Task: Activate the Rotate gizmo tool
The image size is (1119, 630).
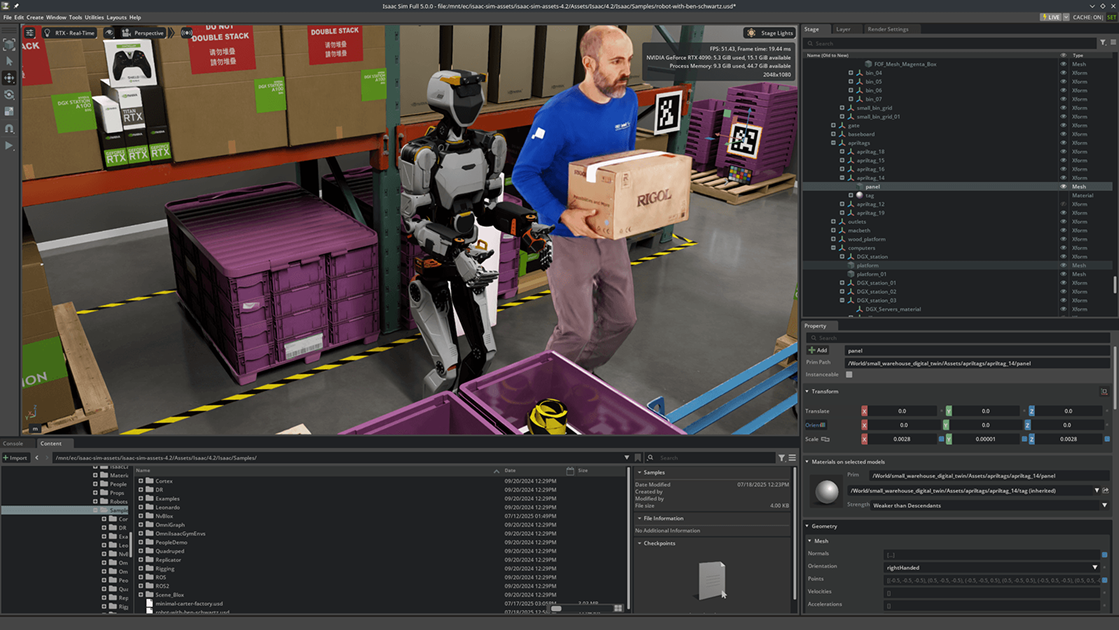Action: [9, 94]
